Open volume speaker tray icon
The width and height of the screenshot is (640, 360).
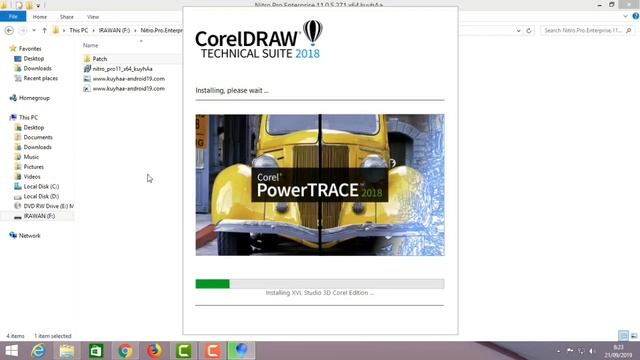point(592,351)
